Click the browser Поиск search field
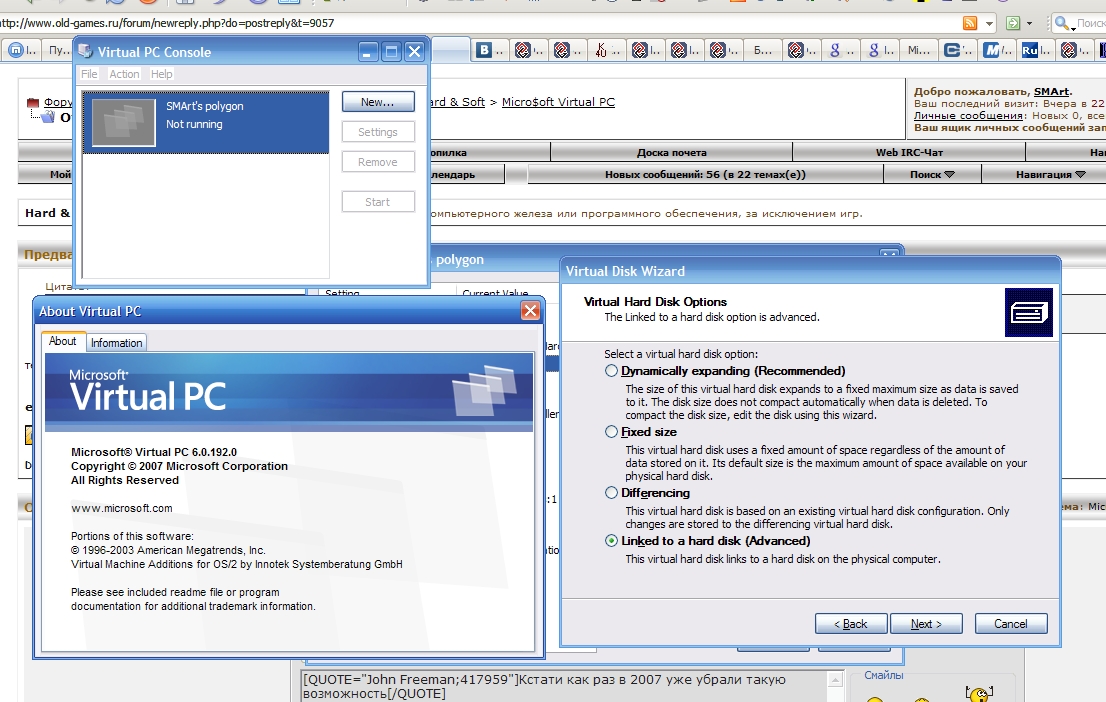Viewport: 1106px width, 702px height. coord(1090,23)
